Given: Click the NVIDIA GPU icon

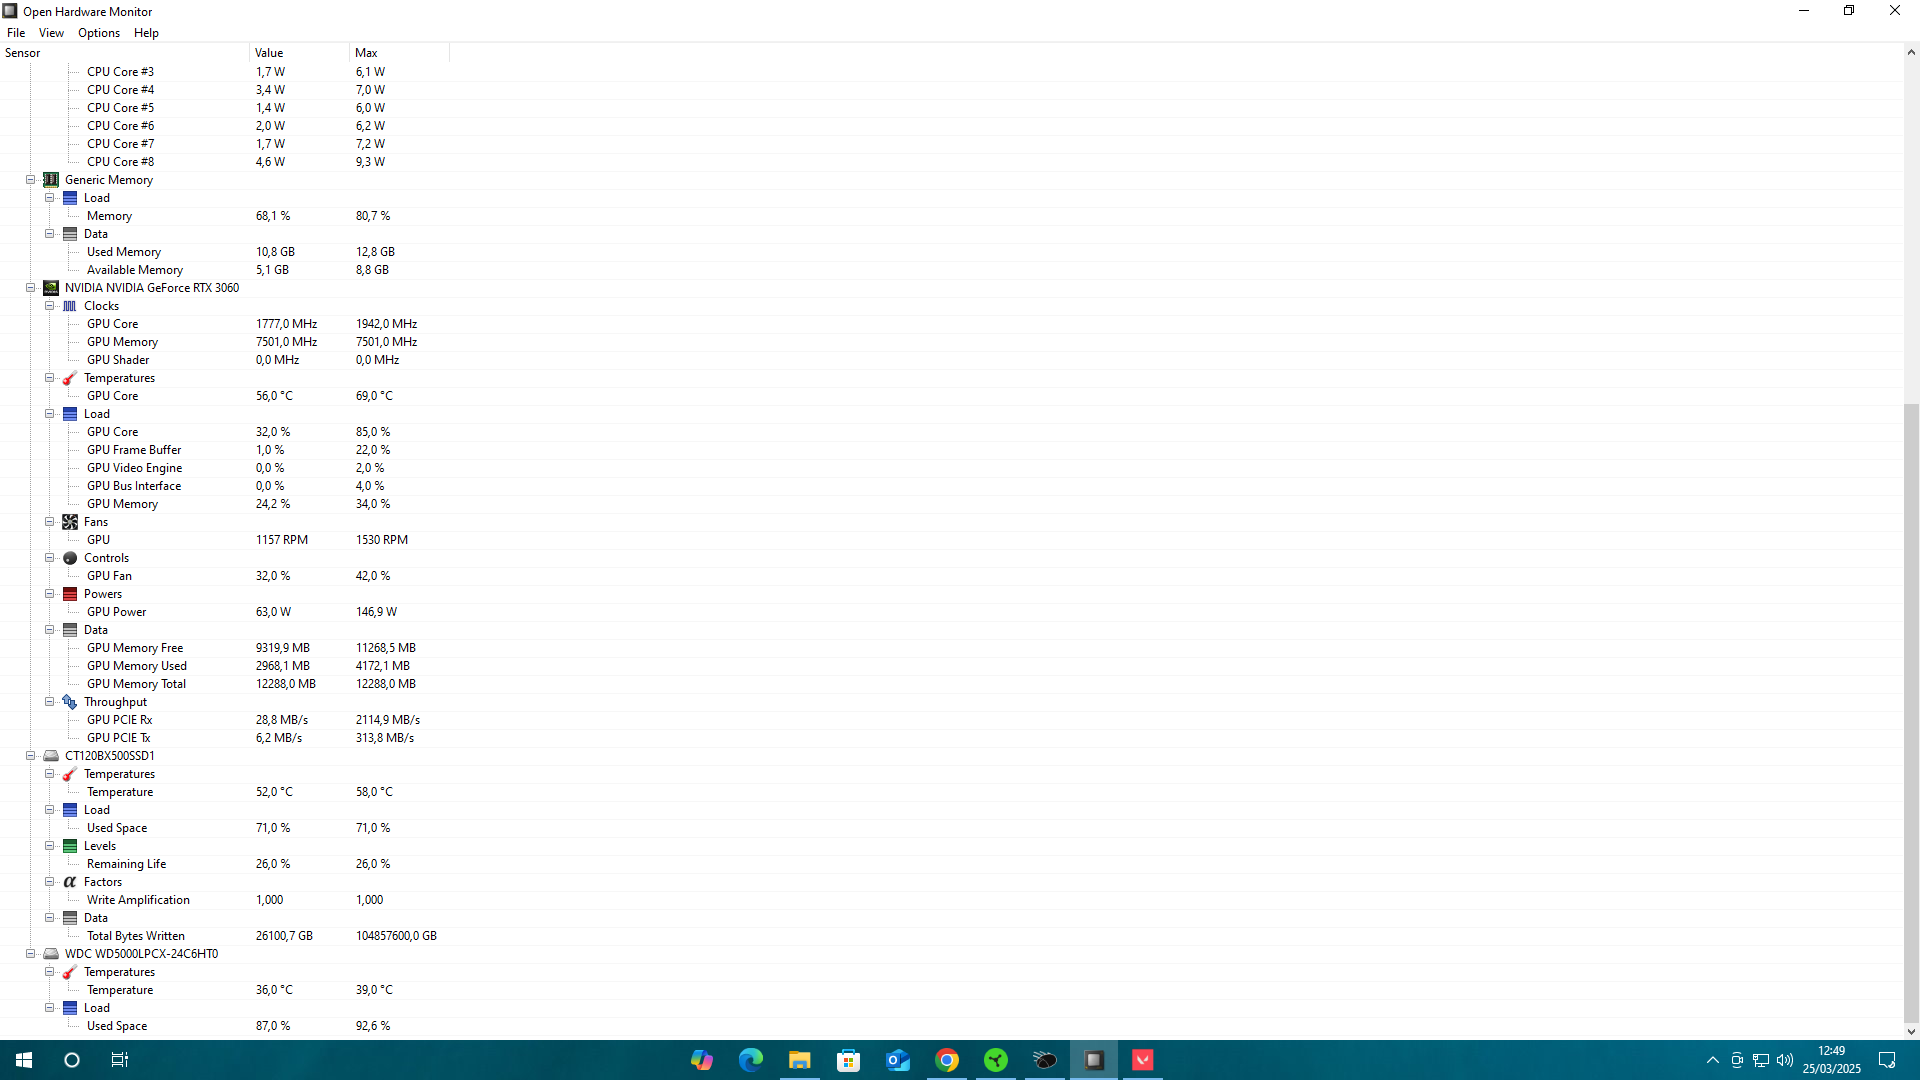Looking at the screenshot, I should pos(51,288).
